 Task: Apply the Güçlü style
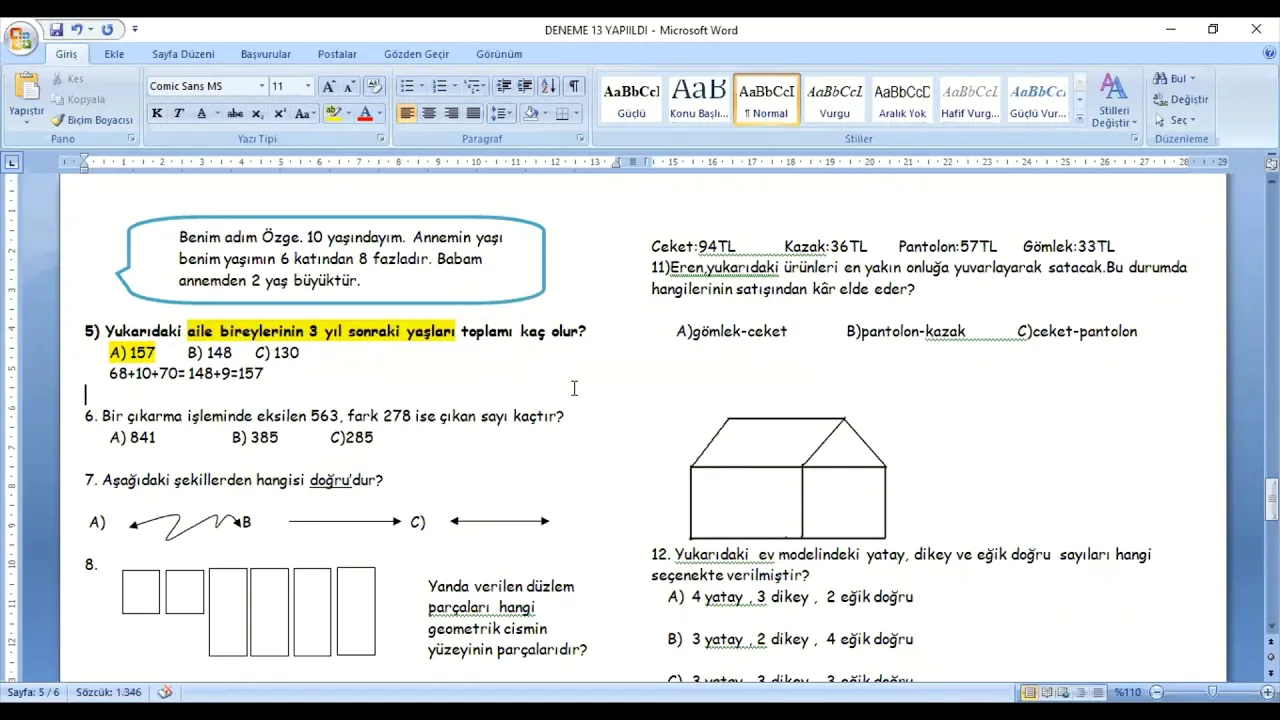631,99
